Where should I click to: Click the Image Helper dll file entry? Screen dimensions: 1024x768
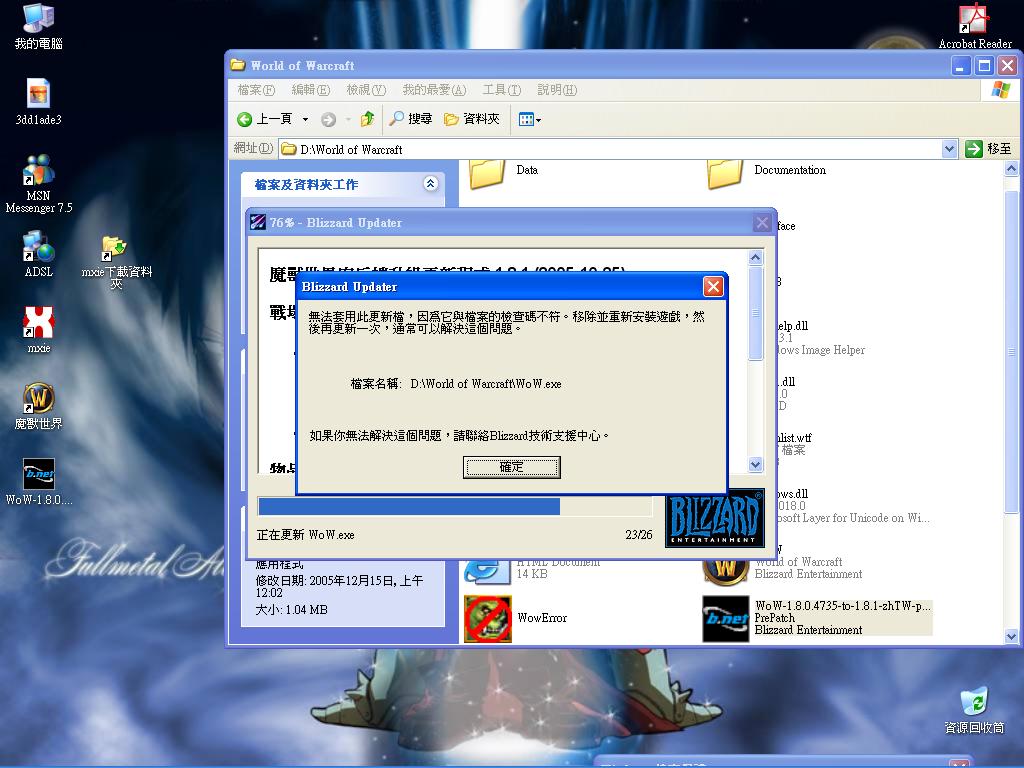(x=821, y=338)
